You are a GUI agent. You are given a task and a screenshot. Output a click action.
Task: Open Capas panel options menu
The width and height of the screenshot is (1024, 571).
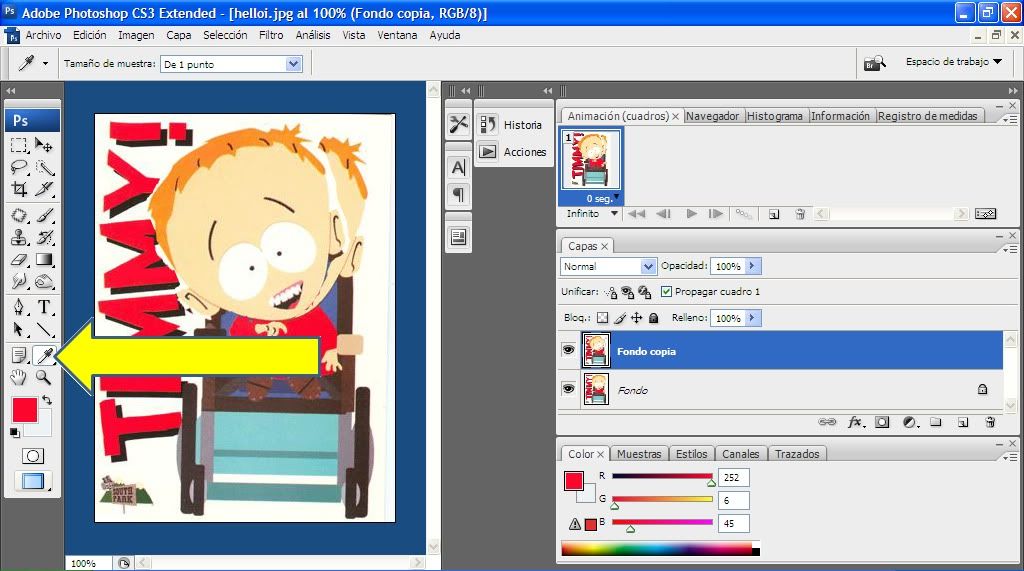coord(1010,250)
